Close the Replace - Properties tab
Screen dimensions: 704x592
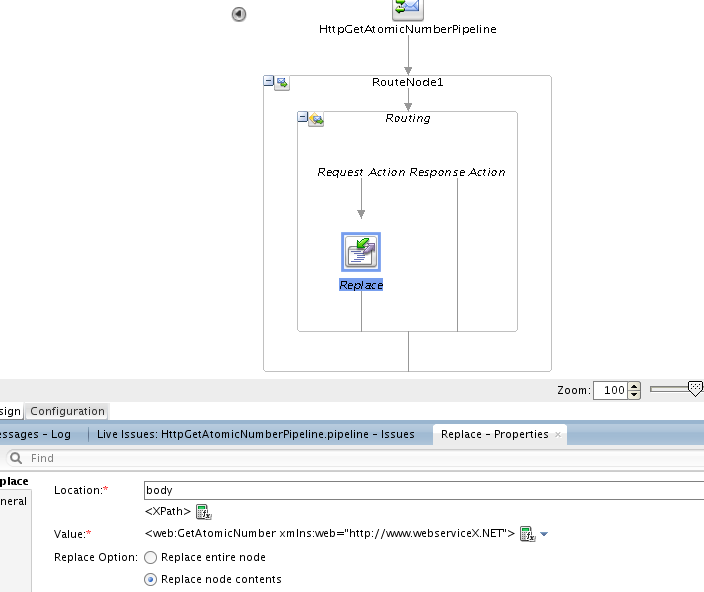[x=558, y=434]
